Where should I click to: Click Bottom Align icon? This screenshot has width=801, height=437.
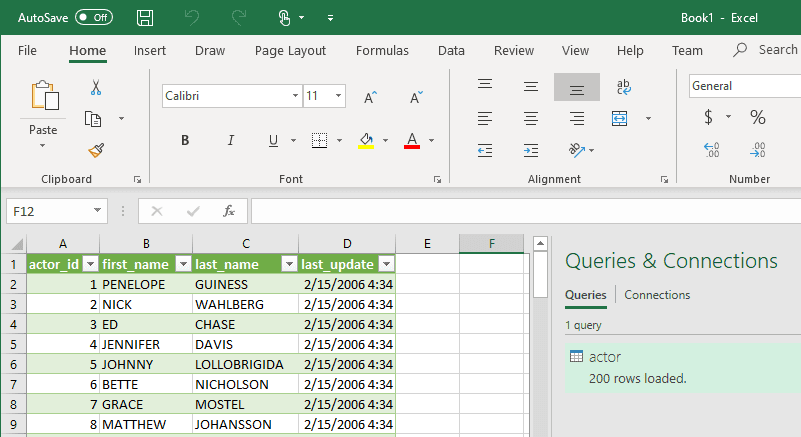click(577, 87)
